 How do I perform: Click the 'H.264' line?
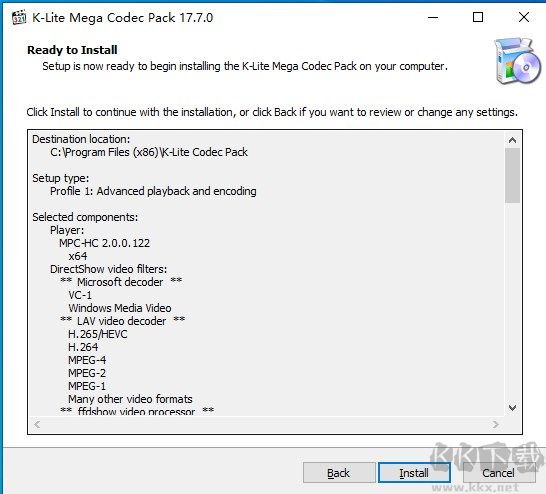pyautogui.click(x=83, y=347)
